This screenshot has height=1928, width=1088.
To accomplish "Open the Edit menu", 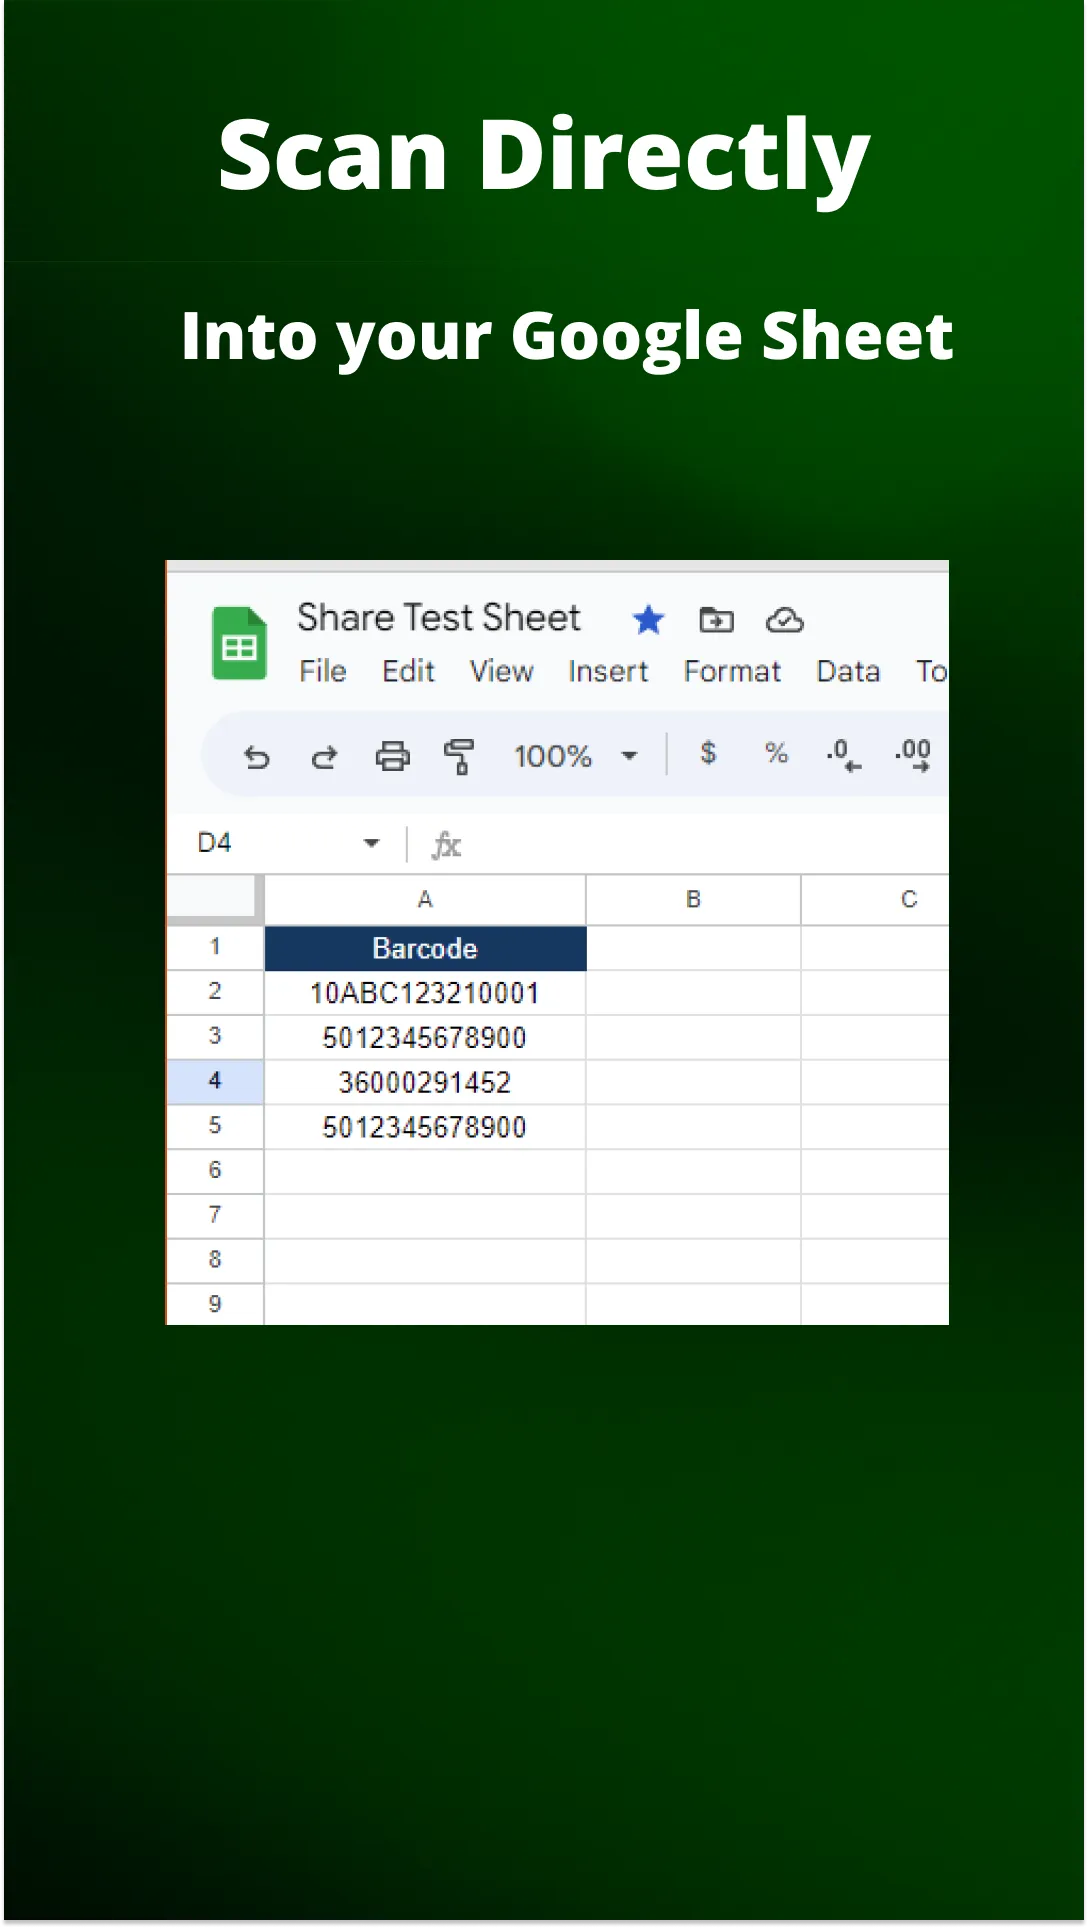I will coord(408,671).
